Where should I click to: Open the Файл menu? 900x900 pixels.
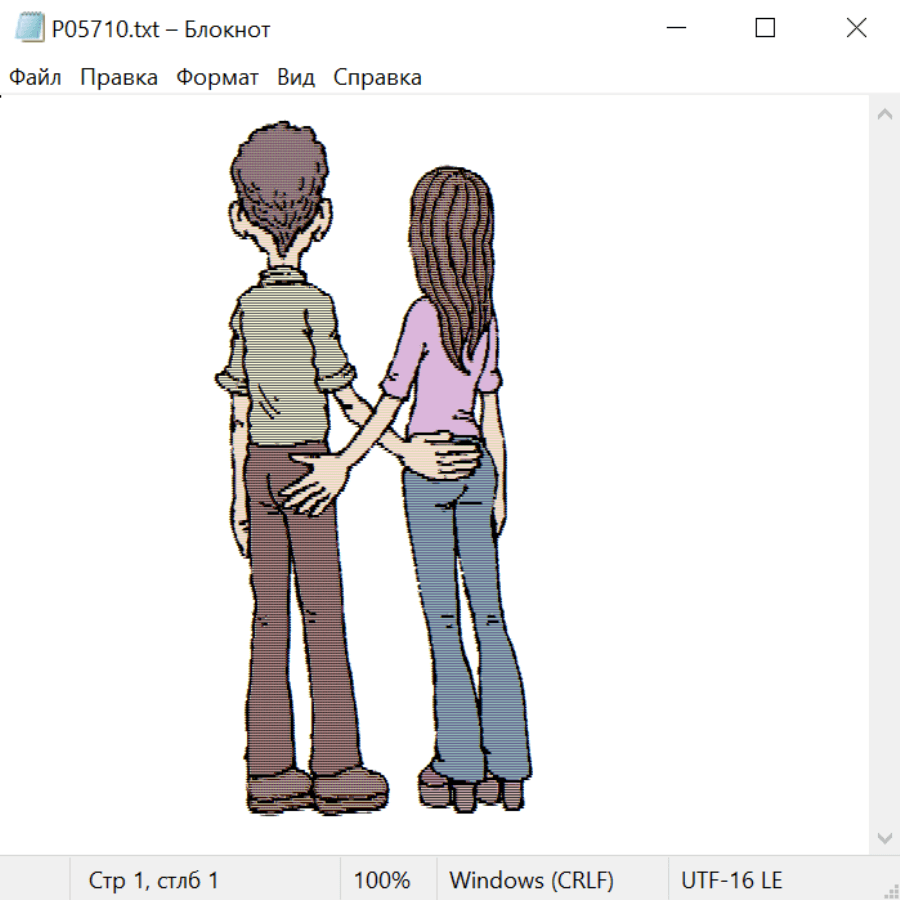(35, 78)
